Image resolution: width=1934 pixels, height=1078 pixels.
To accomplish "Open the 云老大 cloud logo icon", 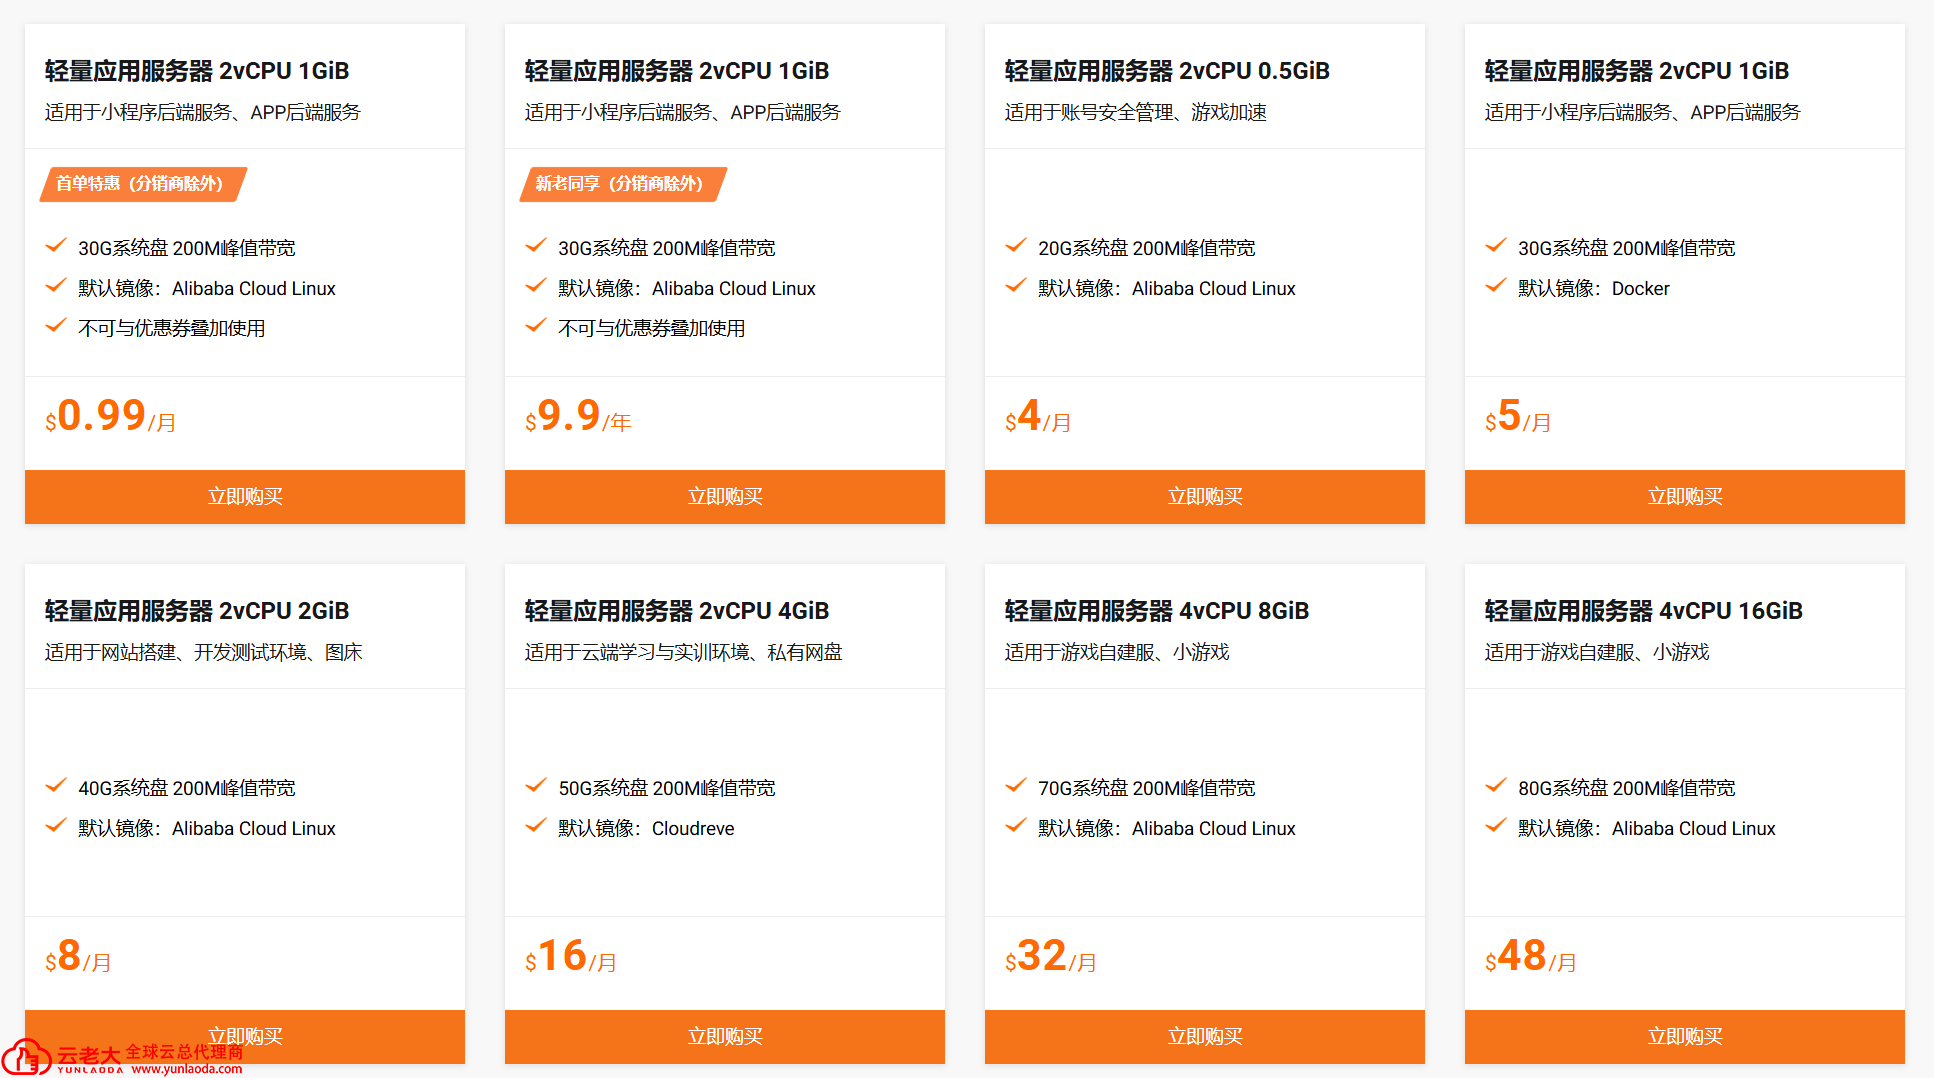I will [26, 1057].
